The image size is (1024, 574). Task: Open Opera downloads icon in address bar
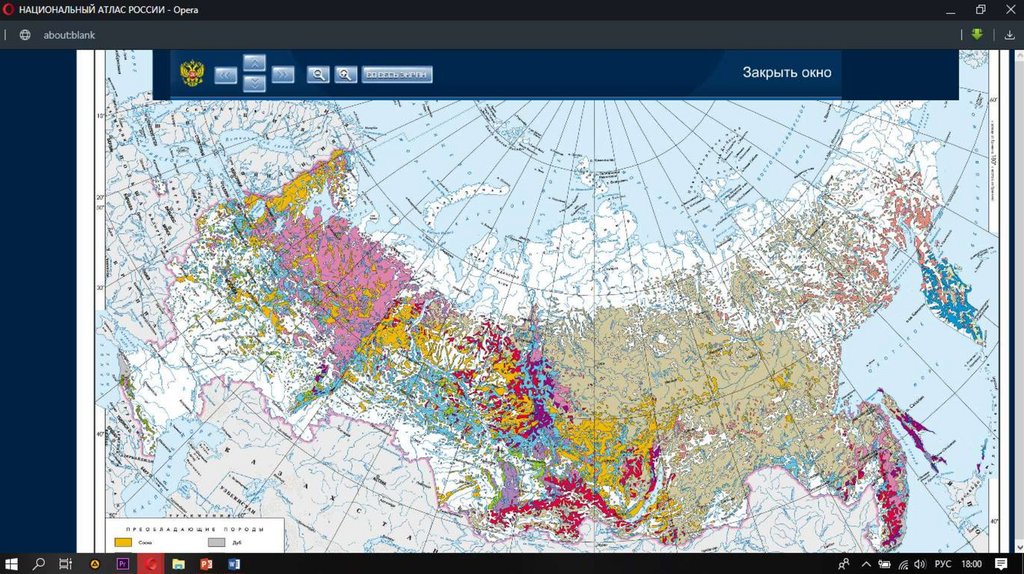(x=1010, y=34)
